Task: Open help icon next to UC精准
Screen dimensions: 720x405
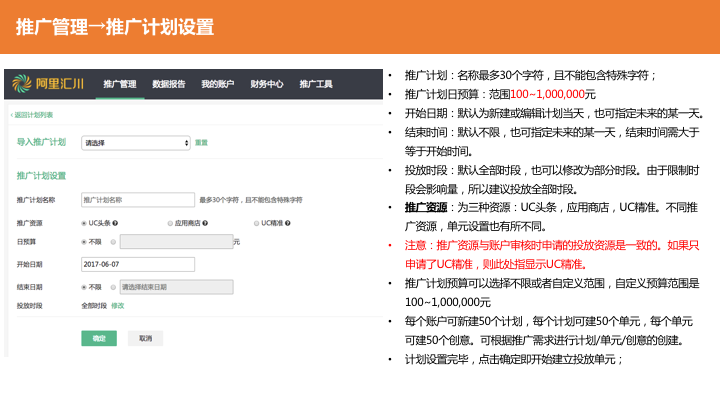Action: pos(287,223)
